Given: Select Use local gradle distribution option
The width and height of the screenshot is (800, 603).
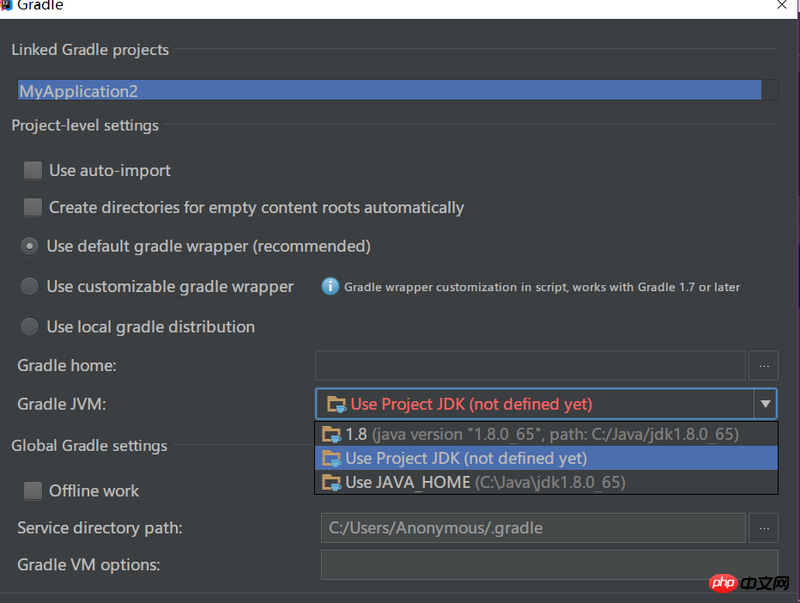Looking at the screenshot, I should [30, 327].
